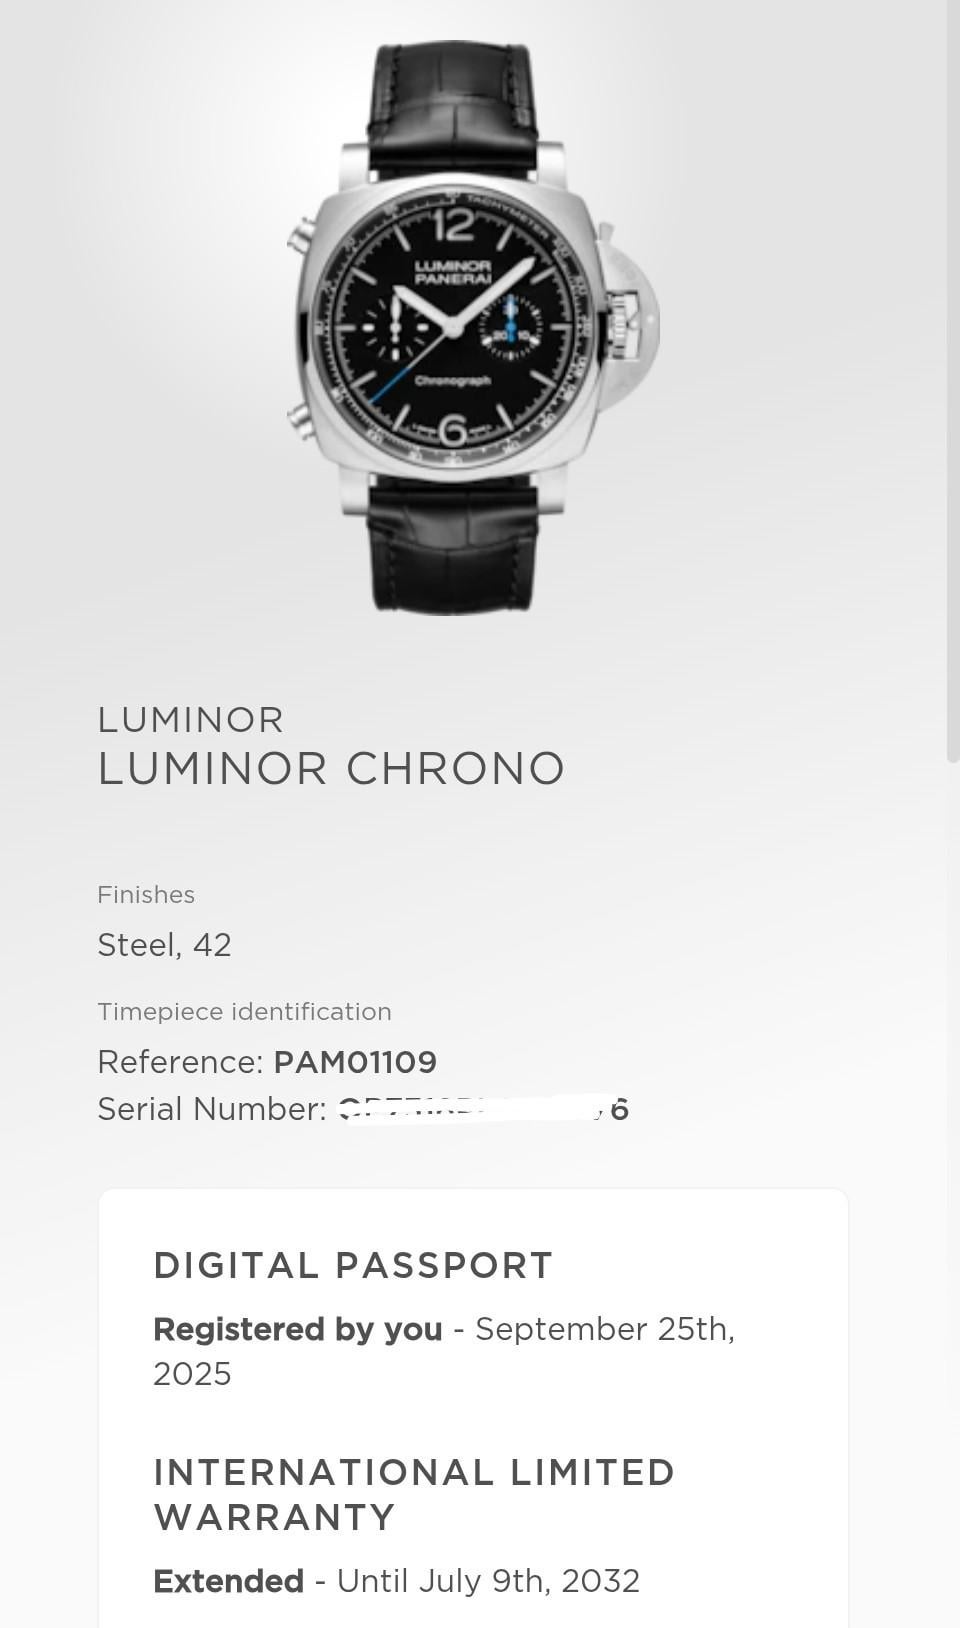Tap the Serial Number field
The image size is (960, 1628).
click(x=363, y=1109)
